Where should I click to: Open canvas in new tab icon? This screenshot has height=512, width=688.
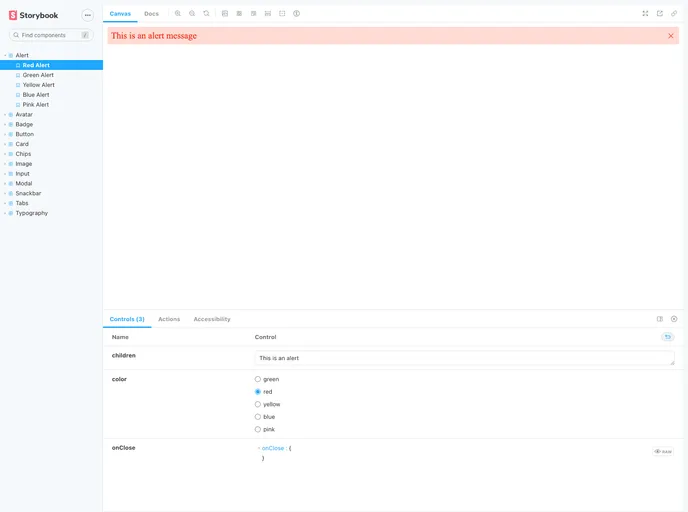[660, 13]
